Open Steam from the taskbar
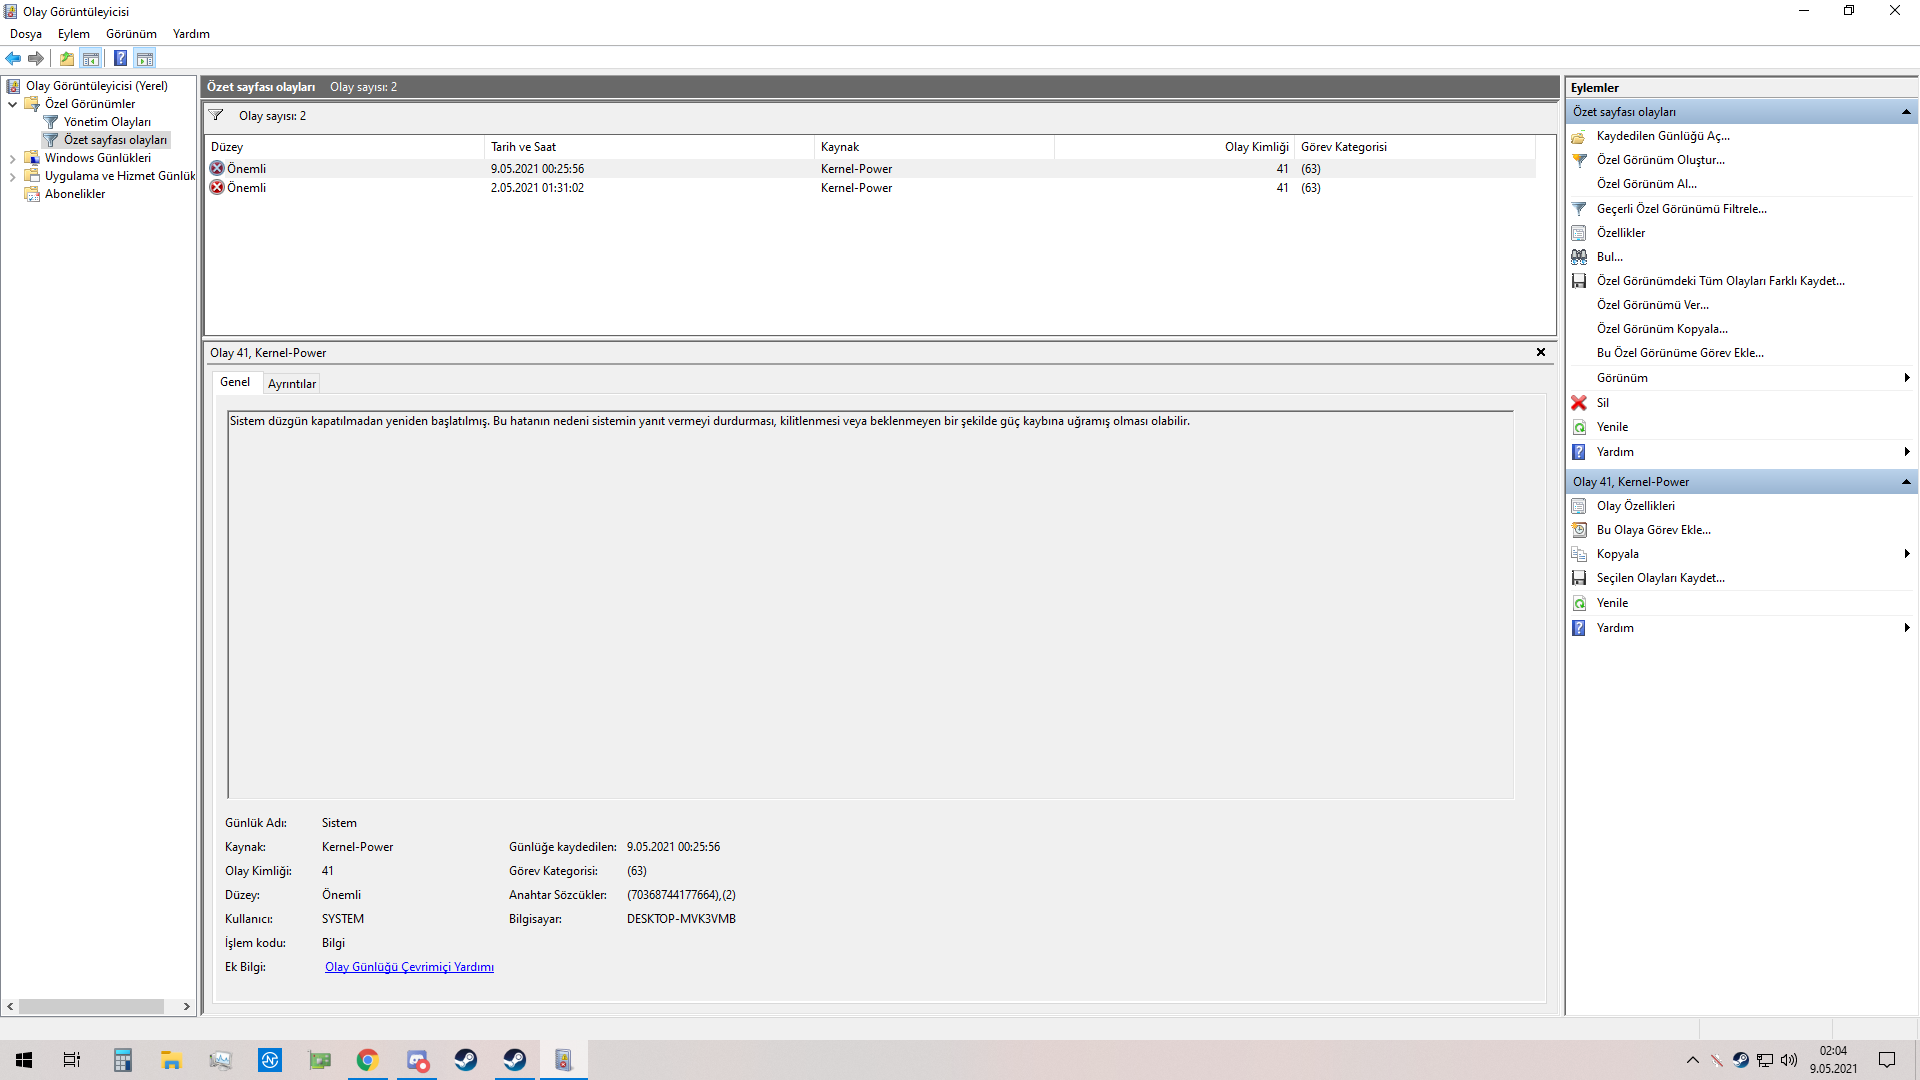1920x1080 pixels. click(466, 1060)
